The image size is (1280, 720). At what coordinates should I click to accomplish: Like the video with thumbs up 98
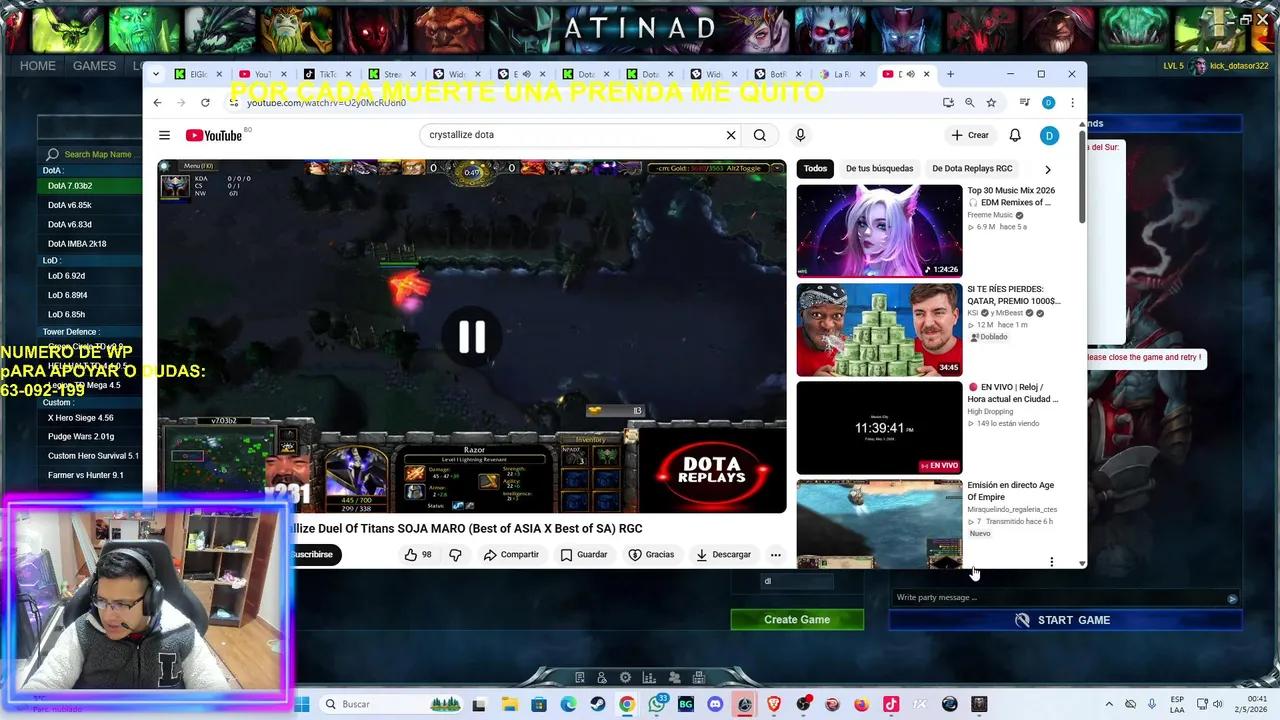(418, 555)
